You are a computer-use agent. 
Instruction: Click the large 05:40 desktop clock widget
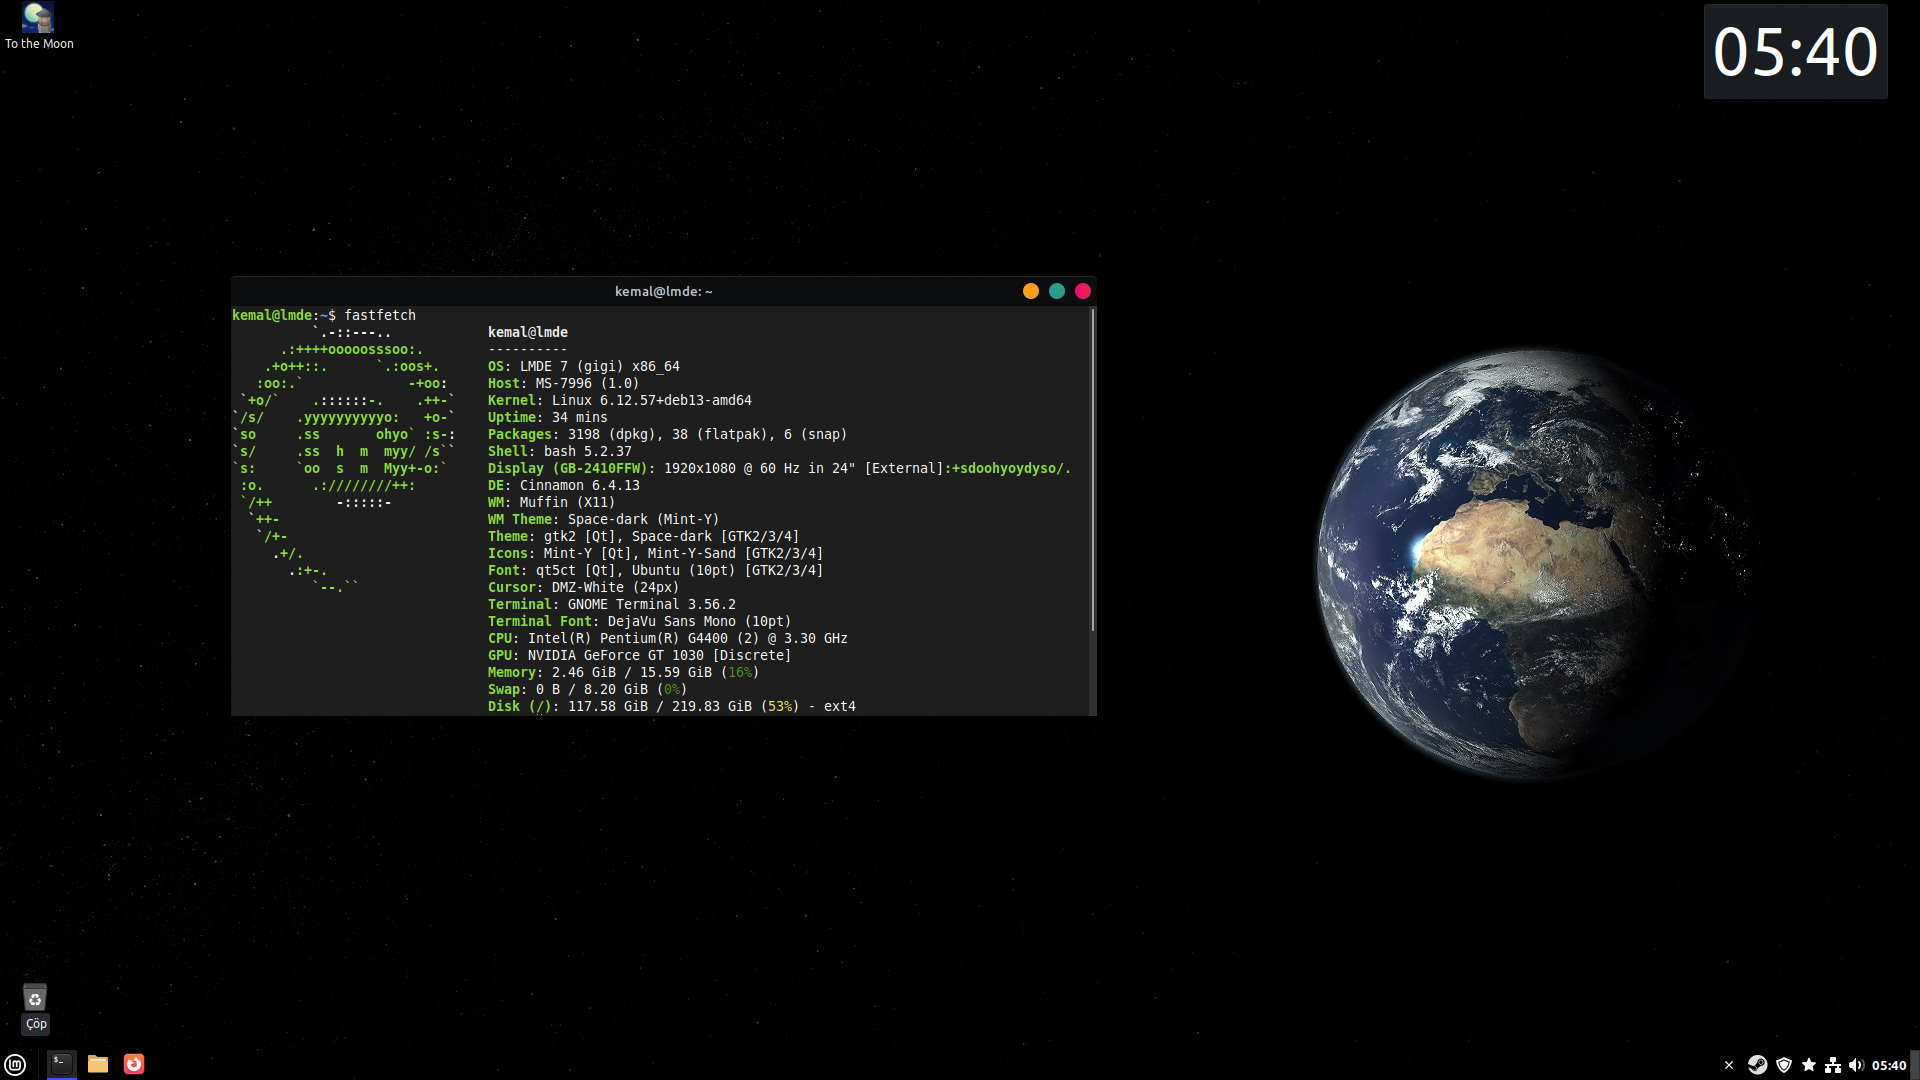coord(1795,52)
